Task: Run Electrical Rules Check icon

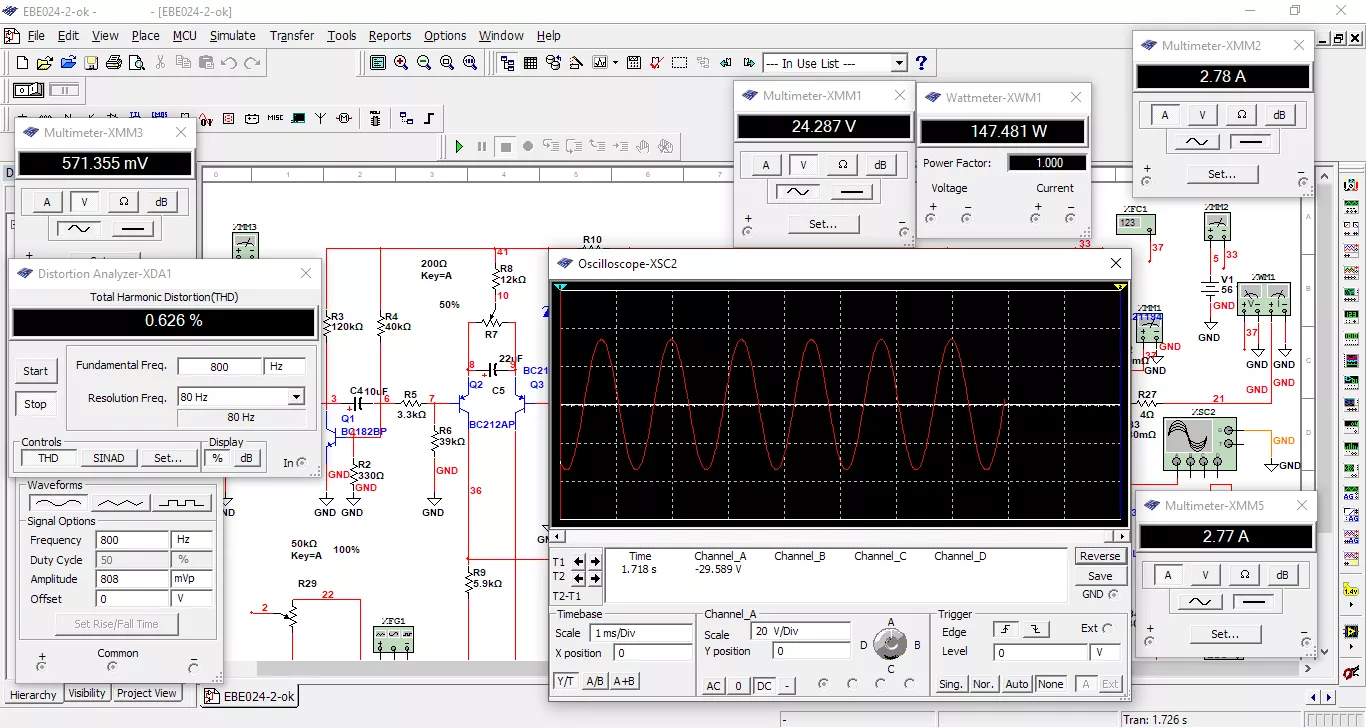Action: coord(657,63)
